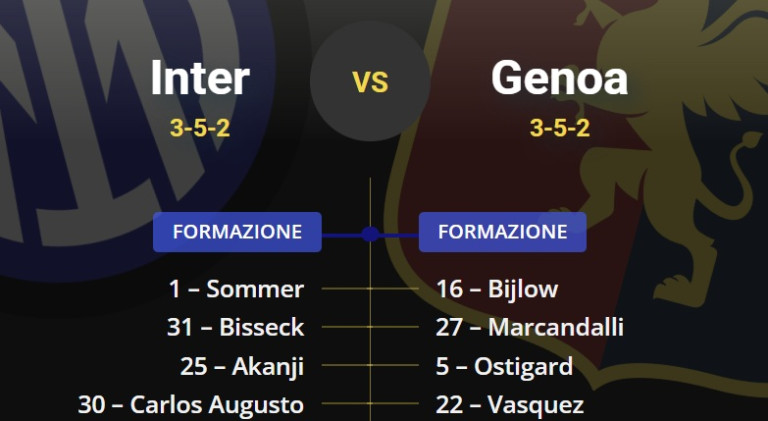
Task: Click the dot between the Formazione buttons
Action: tap(370, 233)
